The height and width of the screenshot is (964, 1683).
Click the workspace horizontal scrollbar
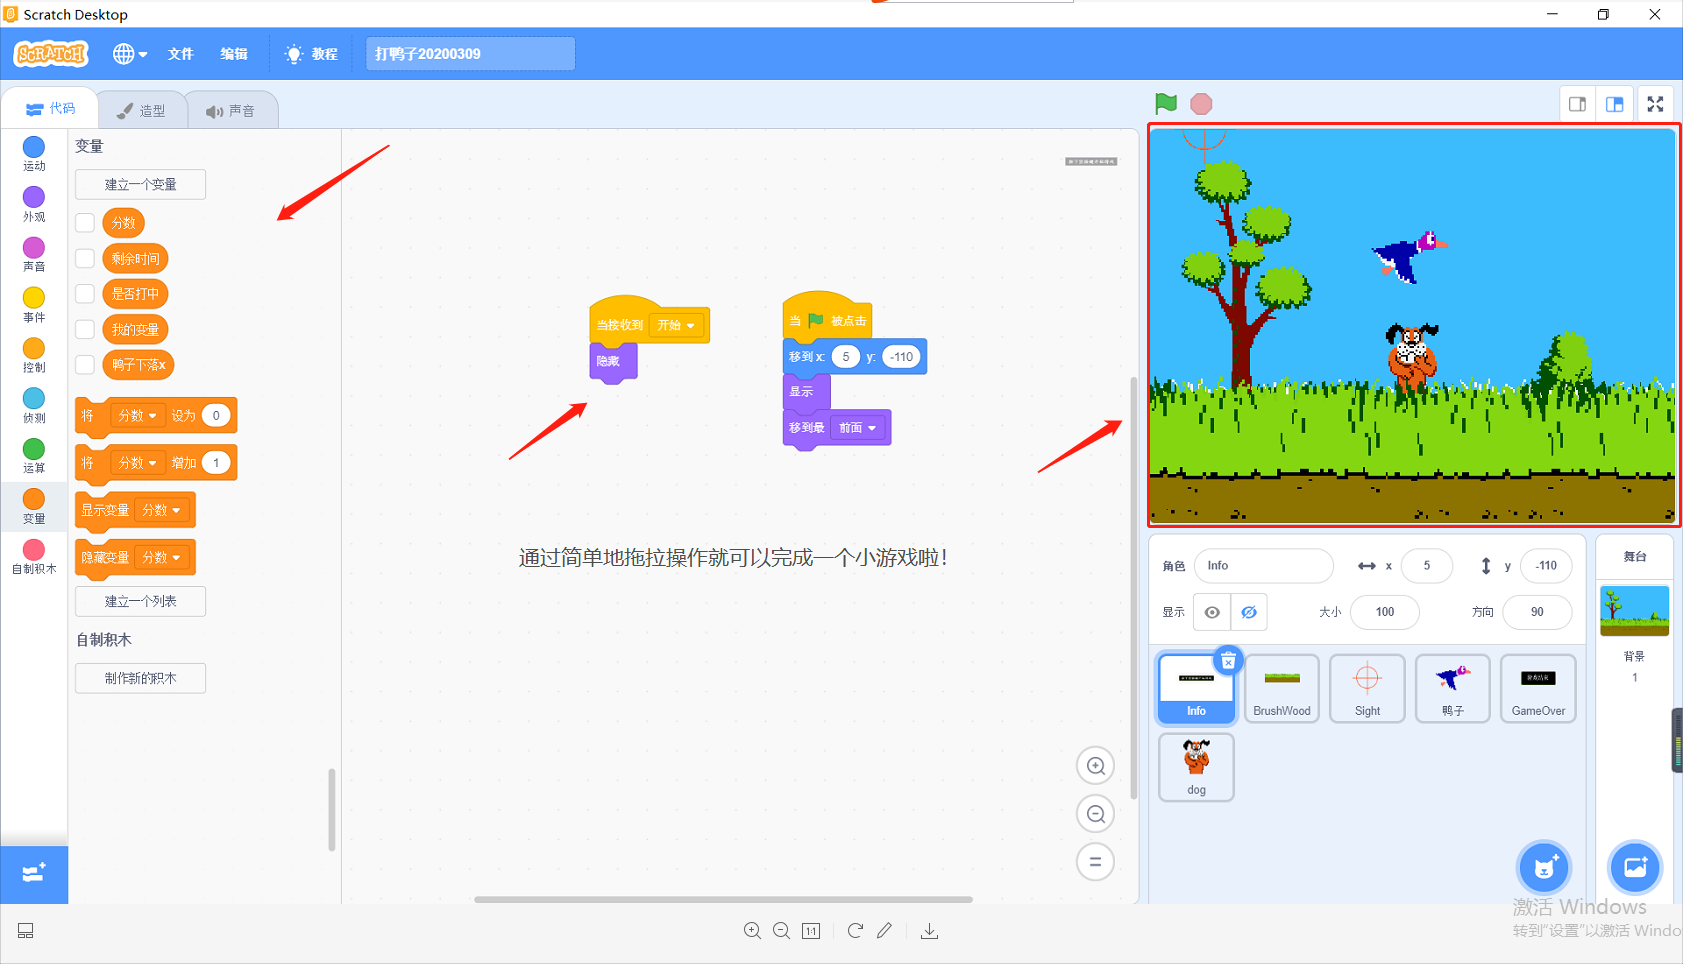pyautogui.click(x=723, y=899)
